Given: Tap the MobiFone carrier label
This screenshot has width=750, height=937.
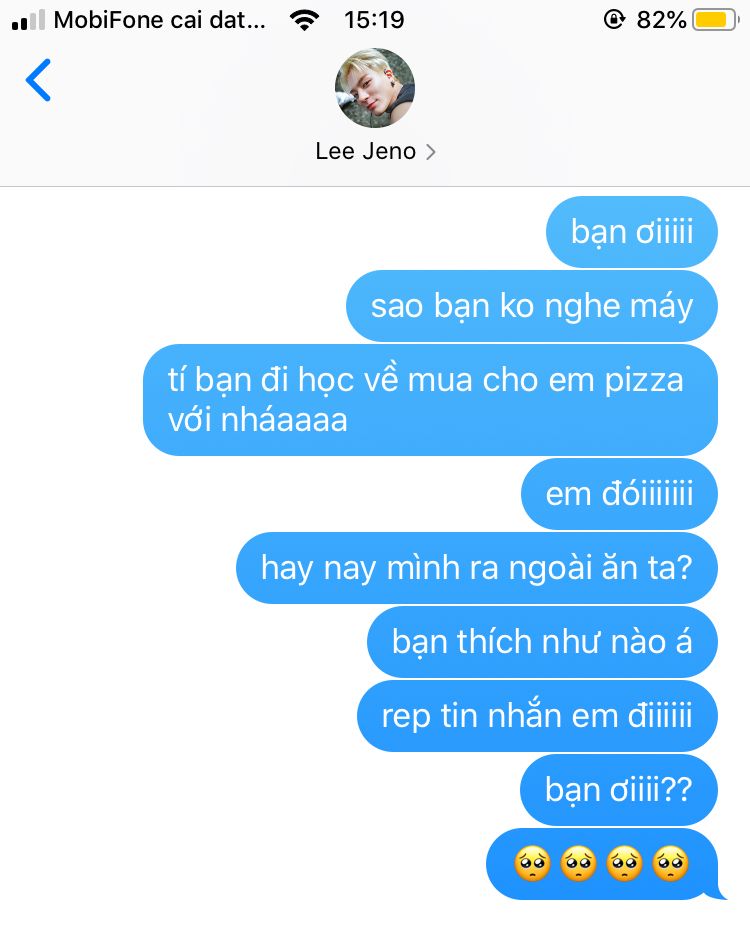Looking at the screenshot, I should [160, 20].
